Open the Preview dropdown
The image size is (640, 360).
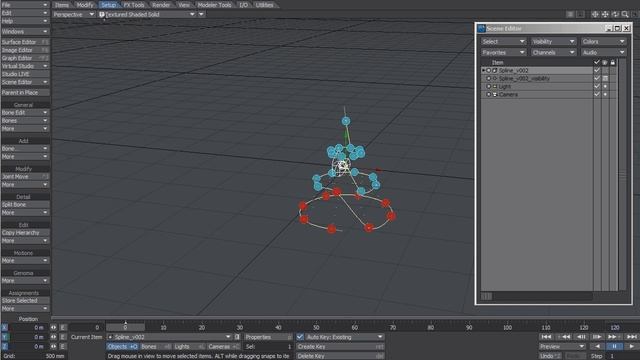562,346
